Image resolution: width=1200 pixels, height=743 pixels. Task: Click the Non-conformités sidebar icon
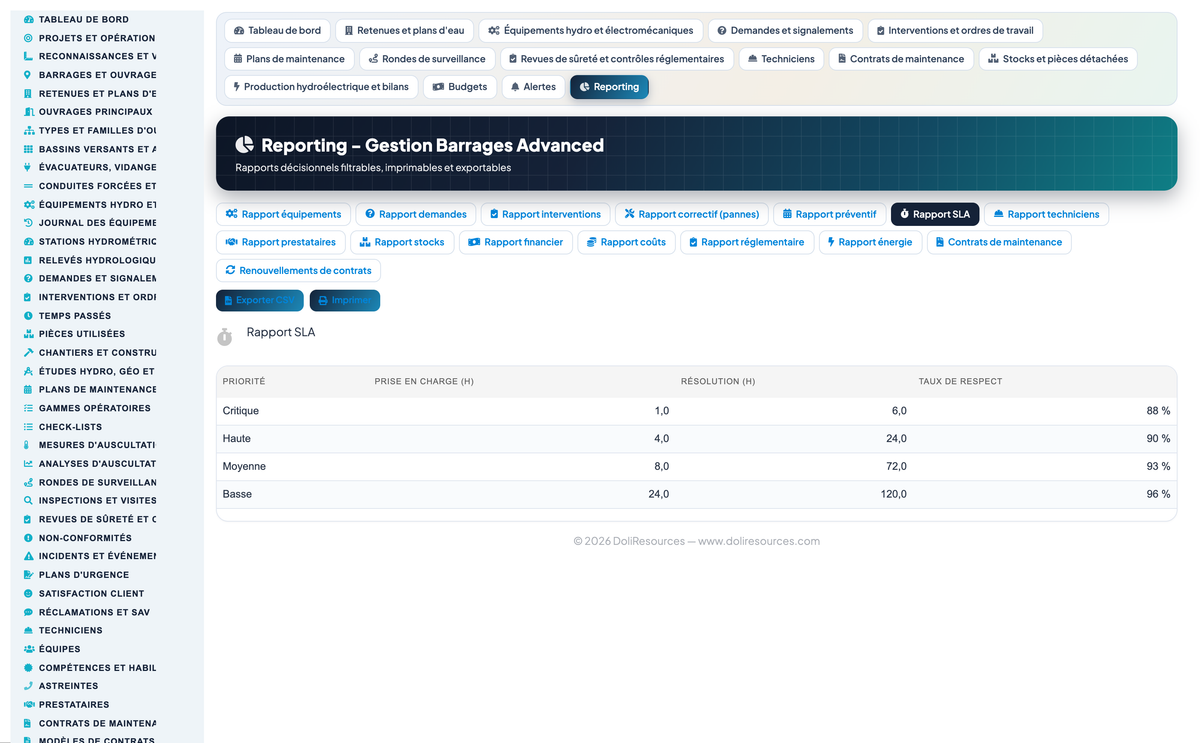28,538
